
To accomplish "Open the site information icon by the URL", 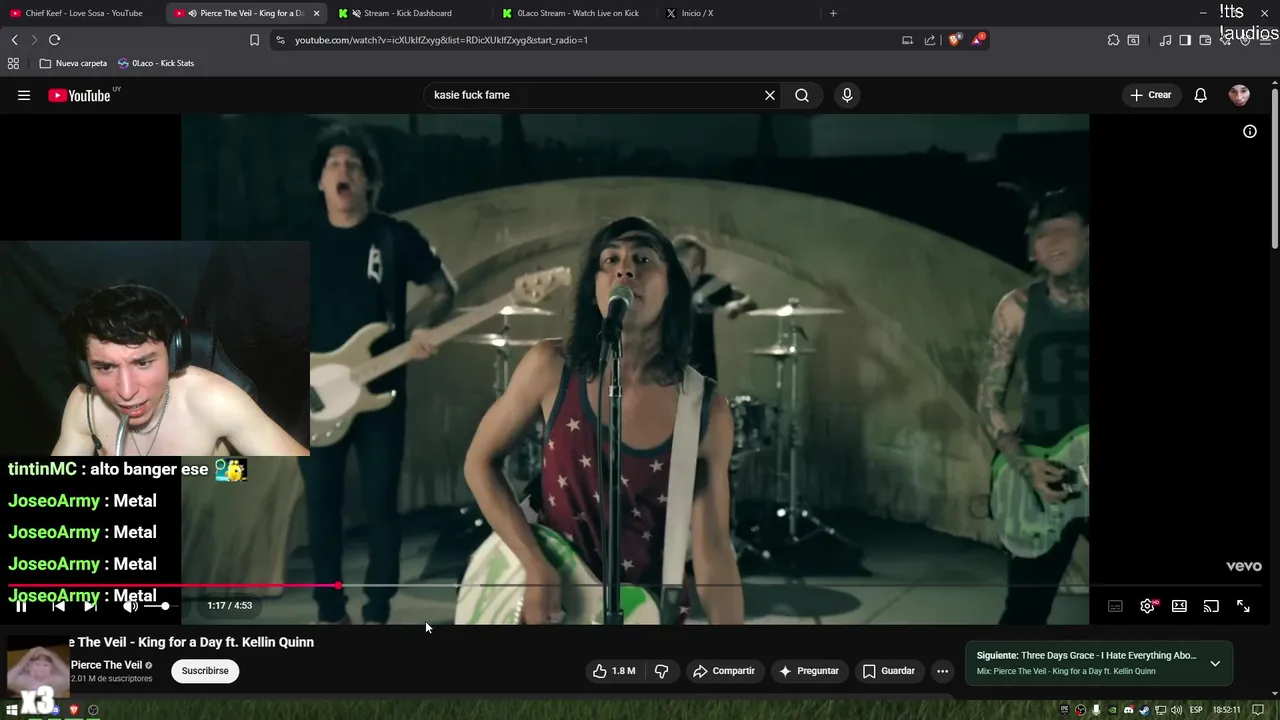I will (x=280, y=40).
